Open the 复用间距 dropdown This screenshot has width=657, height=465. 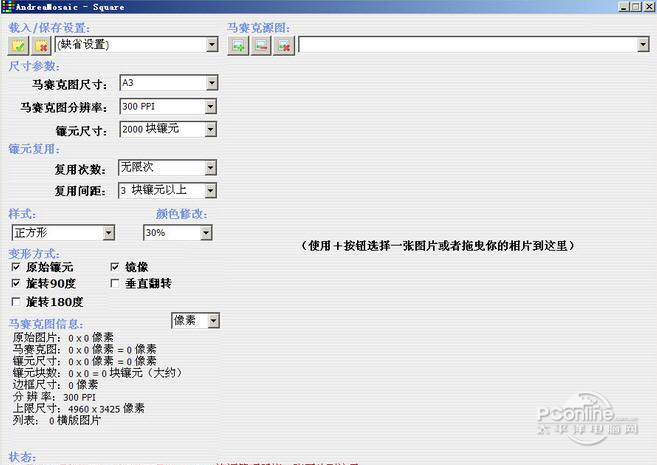211,191
